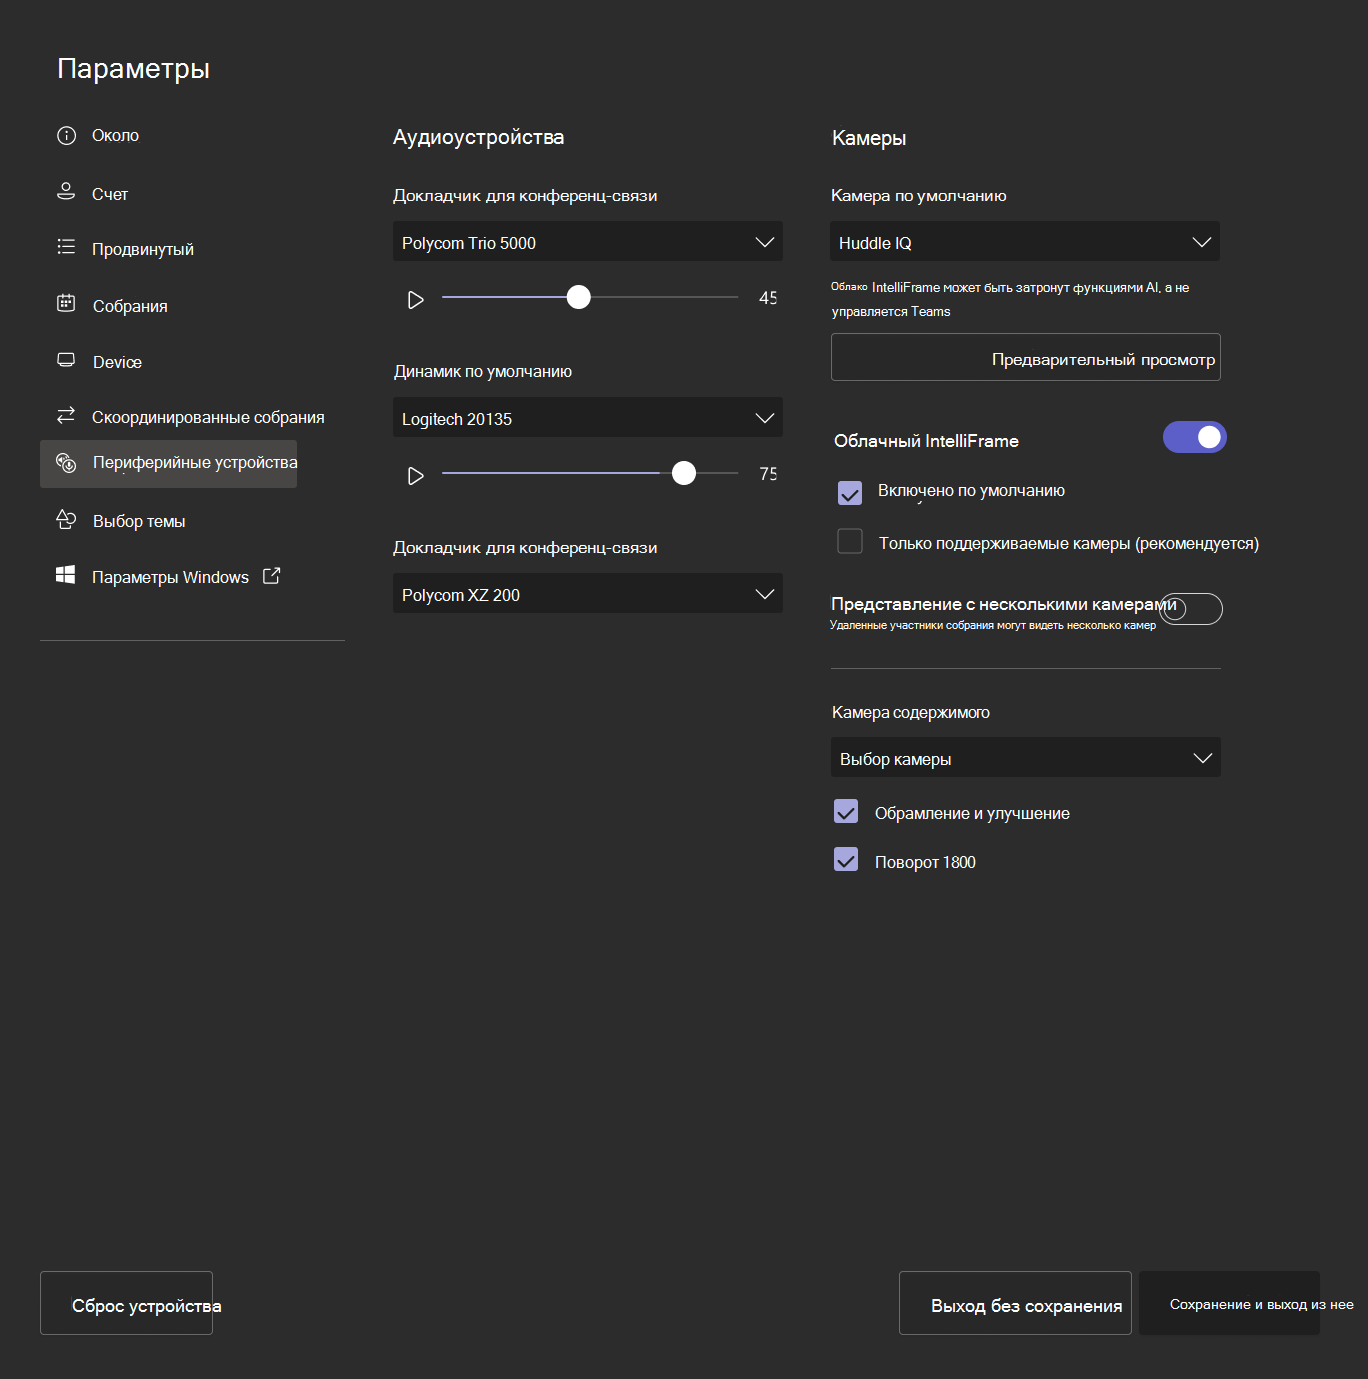Image resolution: width=1368 pixels, height=1379 pixels.
Task: Click the Удаленные участники собрания description text
Action: (x=993, y=625)
